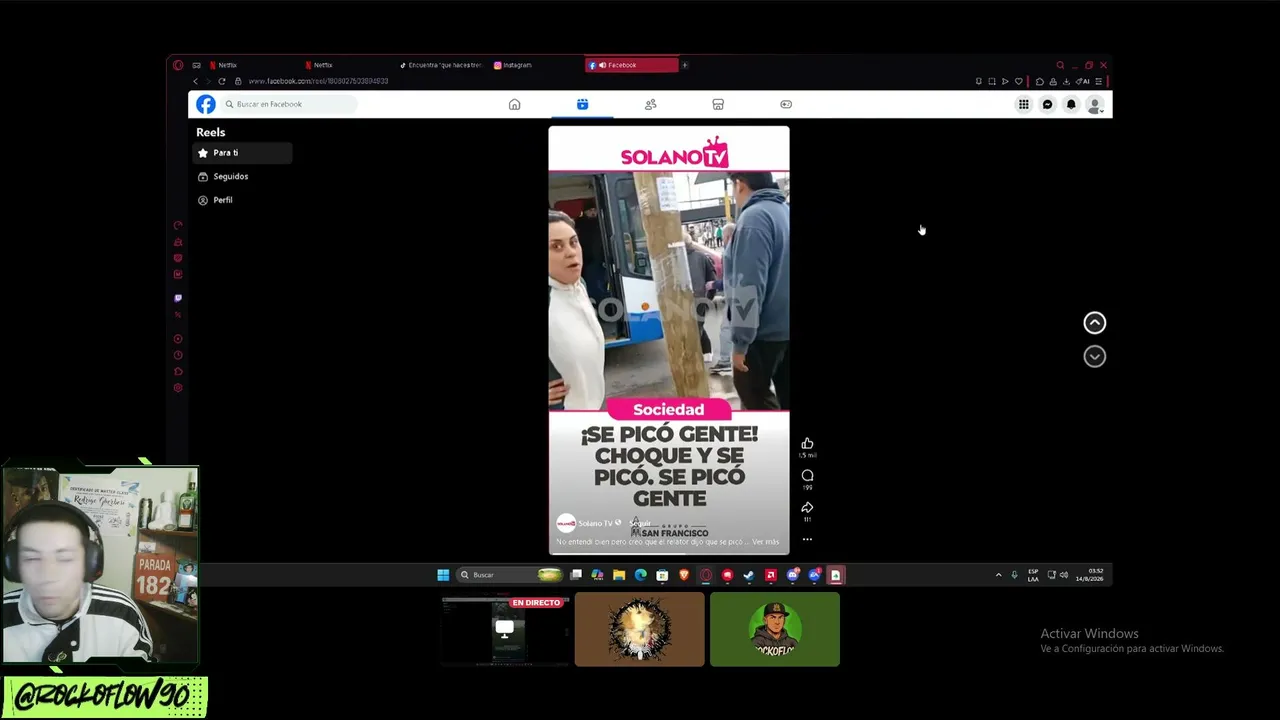This screenshot has height=720, width=1280.
Task: Open the account profile avatar menu
Action: tap(1095, 105)
